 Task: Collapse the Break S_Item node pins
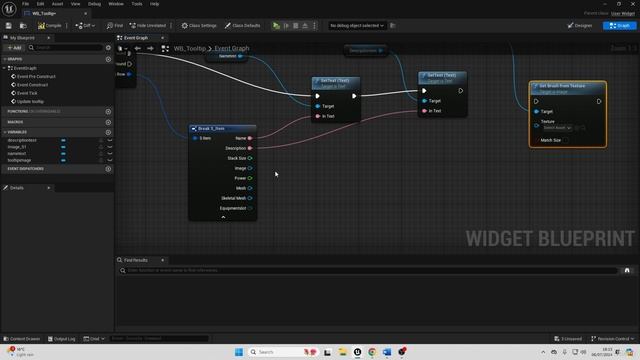223,217
